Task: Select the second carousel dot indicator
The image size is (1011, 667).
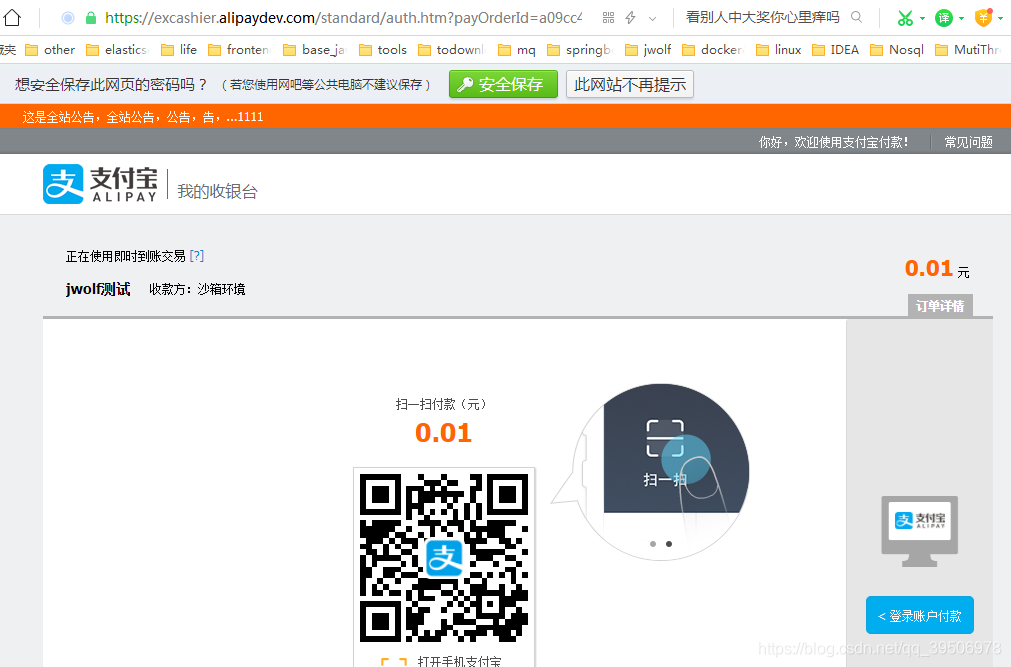Action: [669, 544]
